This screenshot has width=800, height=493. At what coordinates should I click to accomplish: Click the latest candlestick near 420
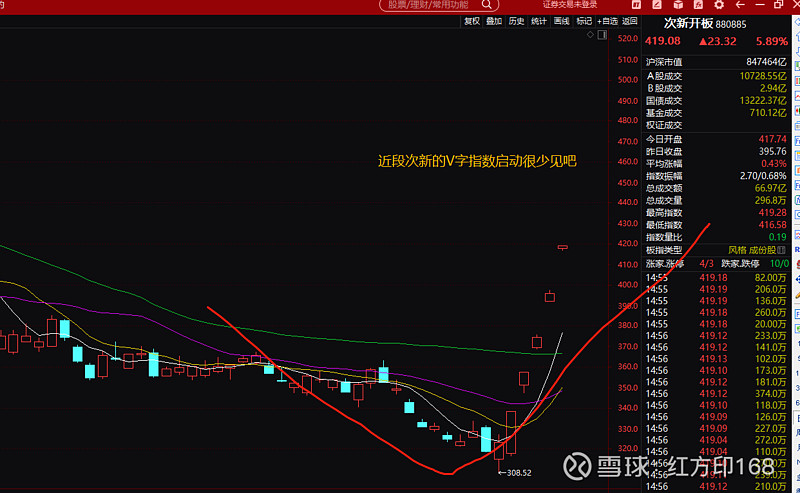click(563, 248)
